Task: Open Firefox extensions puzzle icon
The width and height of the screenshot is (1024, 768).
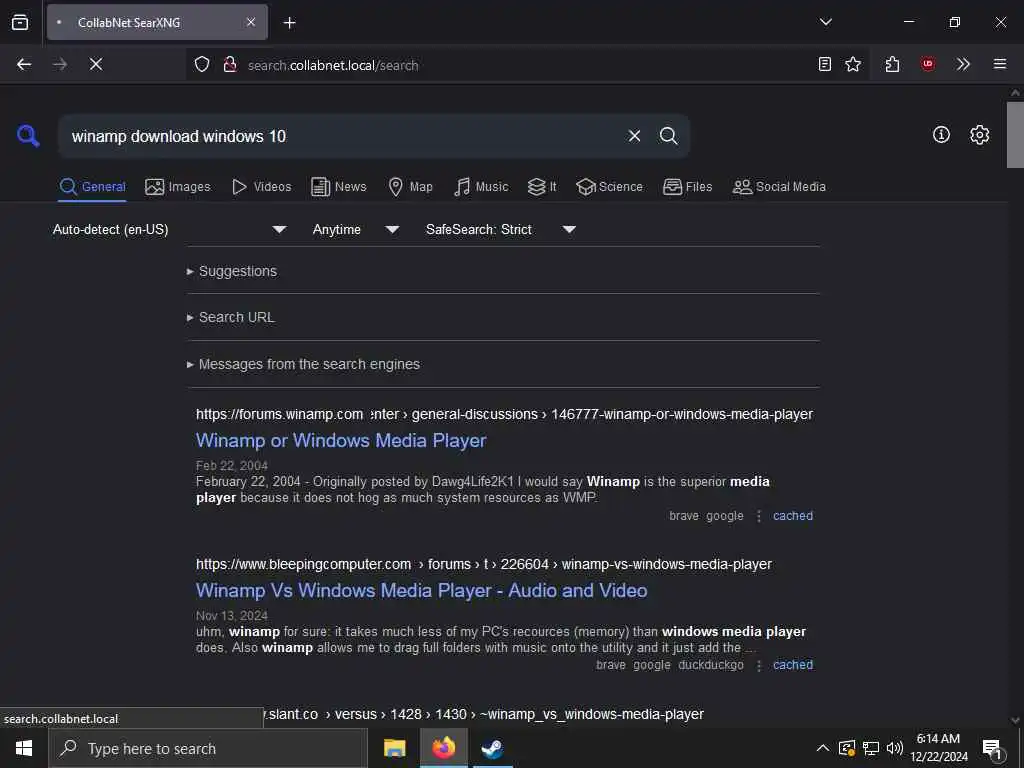Action: (x=892, y=64)
